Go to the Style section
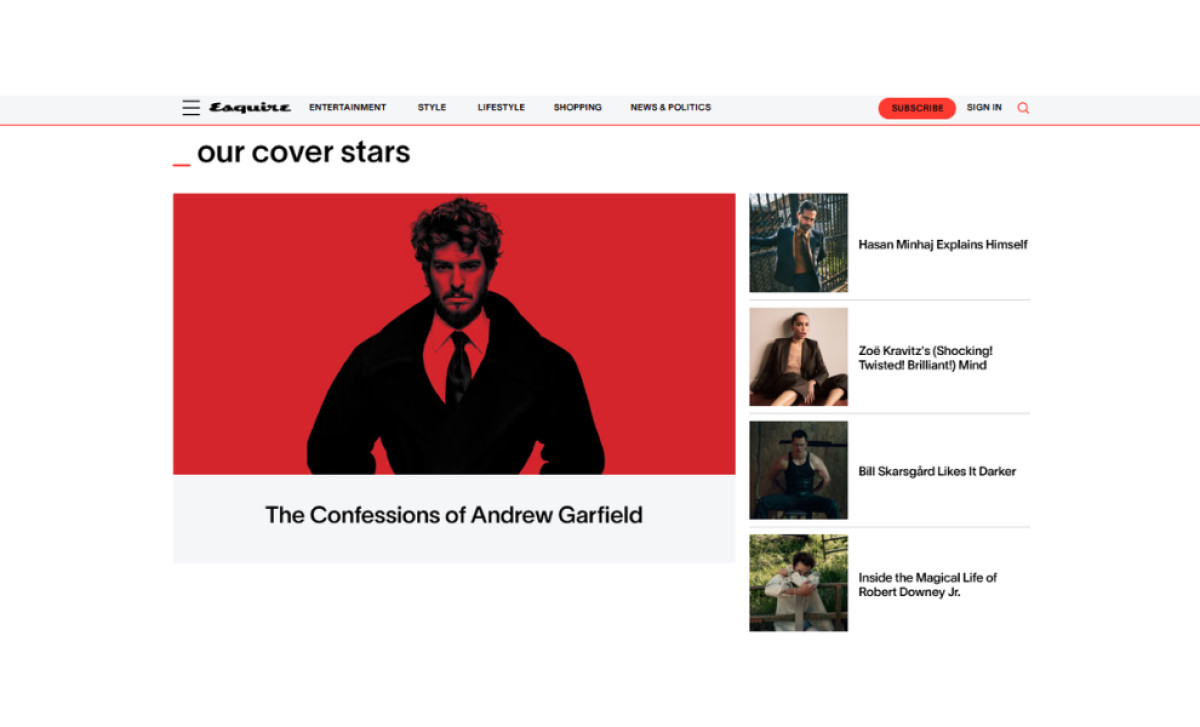1200x727 pixels. 432,108
